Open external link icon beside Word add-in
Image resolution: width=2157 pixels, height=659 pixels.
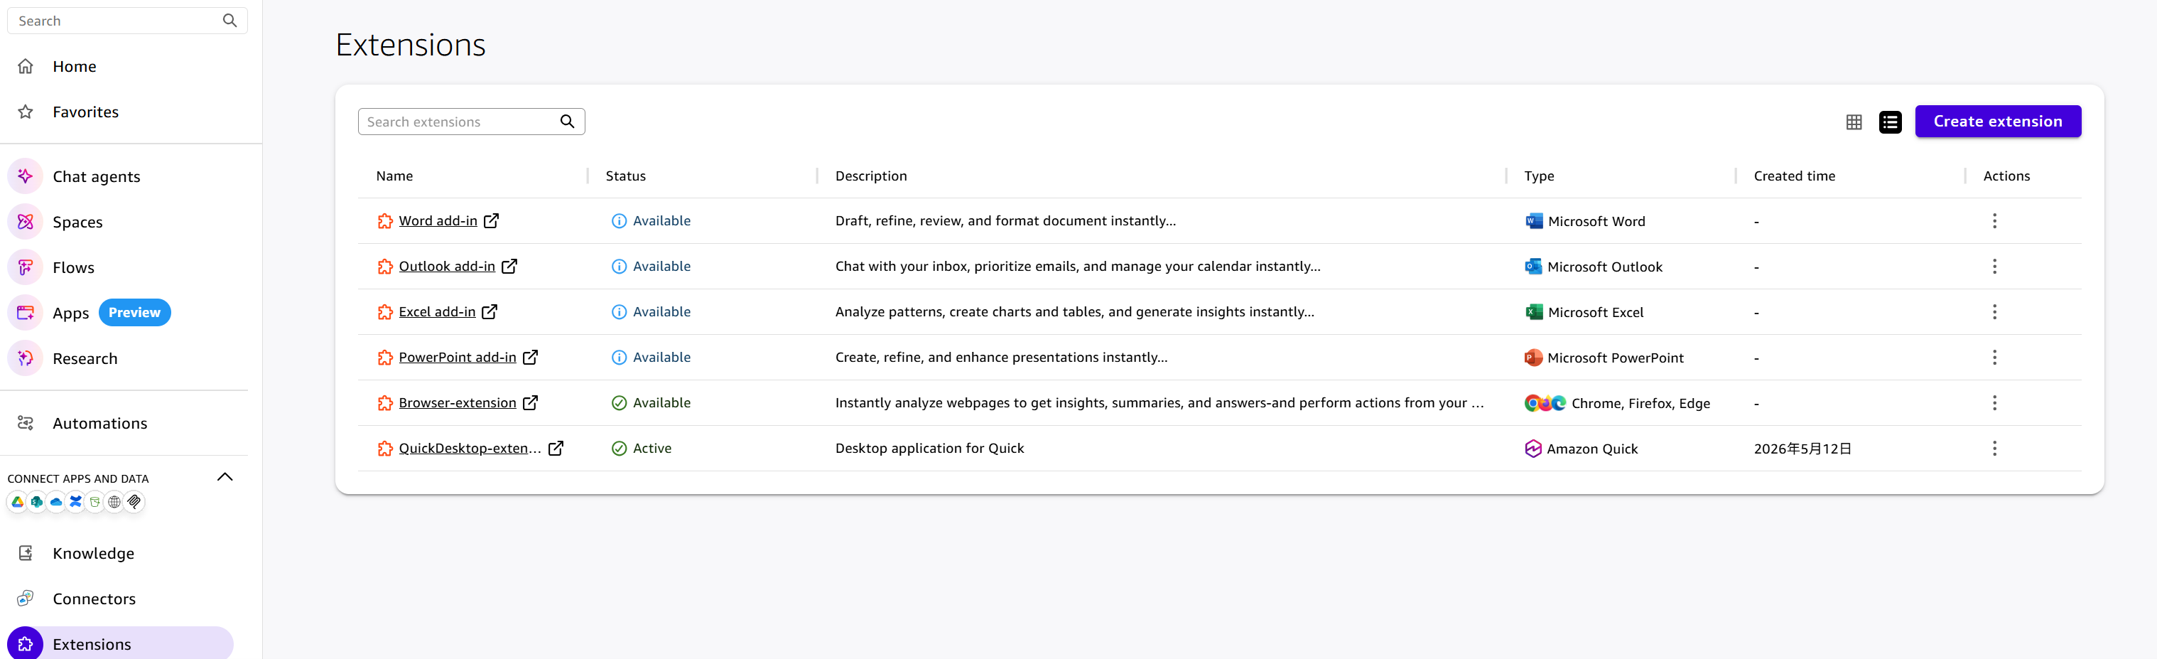pyautogui.click(x=491, y=221)
